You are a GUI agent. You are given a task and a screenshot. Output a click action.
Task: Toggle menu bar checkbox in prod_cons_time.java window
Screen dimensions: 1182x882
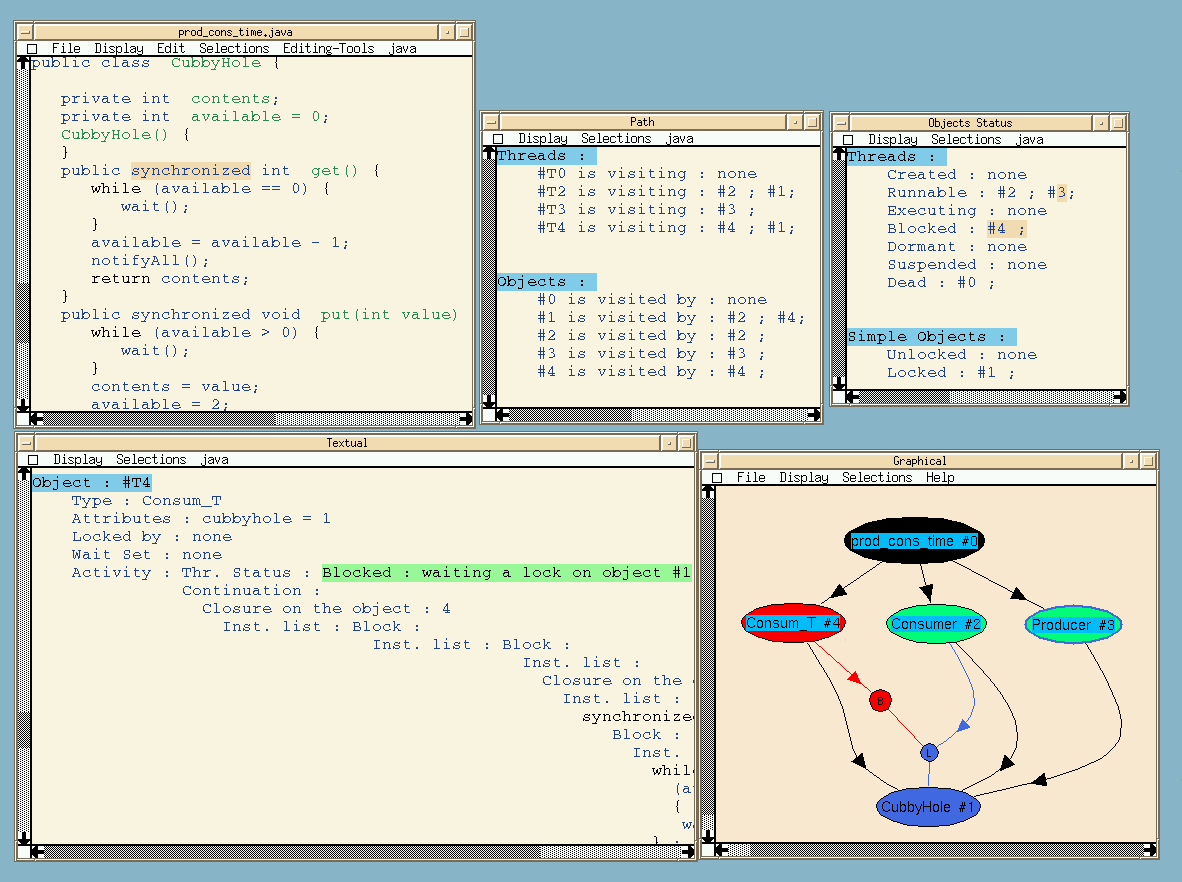(x=32, y=49)
